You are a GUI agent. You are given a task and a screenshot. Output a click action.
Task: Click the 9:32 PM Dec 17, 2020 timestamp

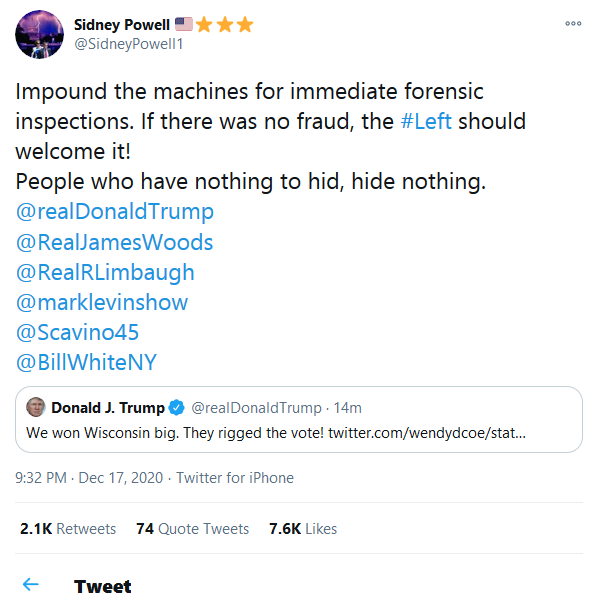tap(89, 478)
